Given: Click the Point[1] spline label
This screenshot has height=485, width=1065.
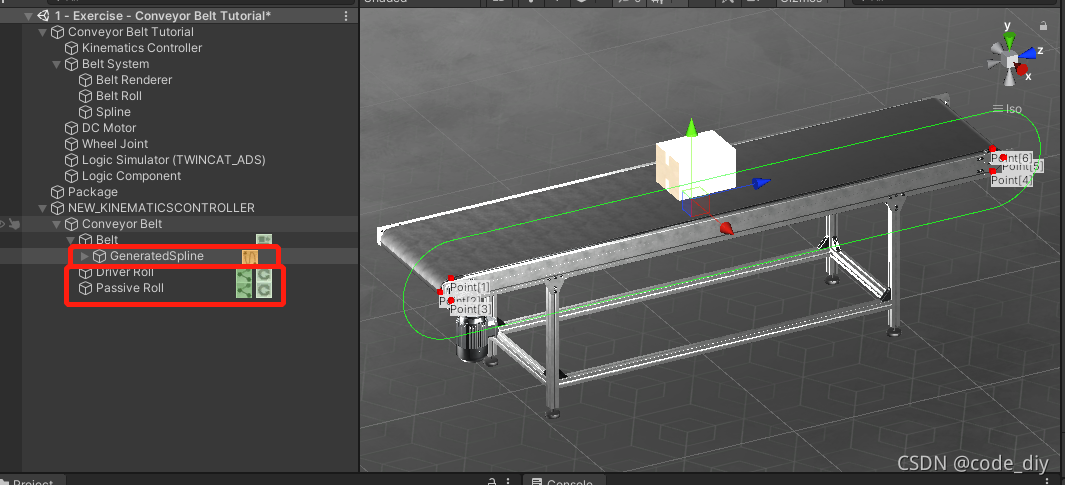Looking at the screenshot, I should (469, 287).
